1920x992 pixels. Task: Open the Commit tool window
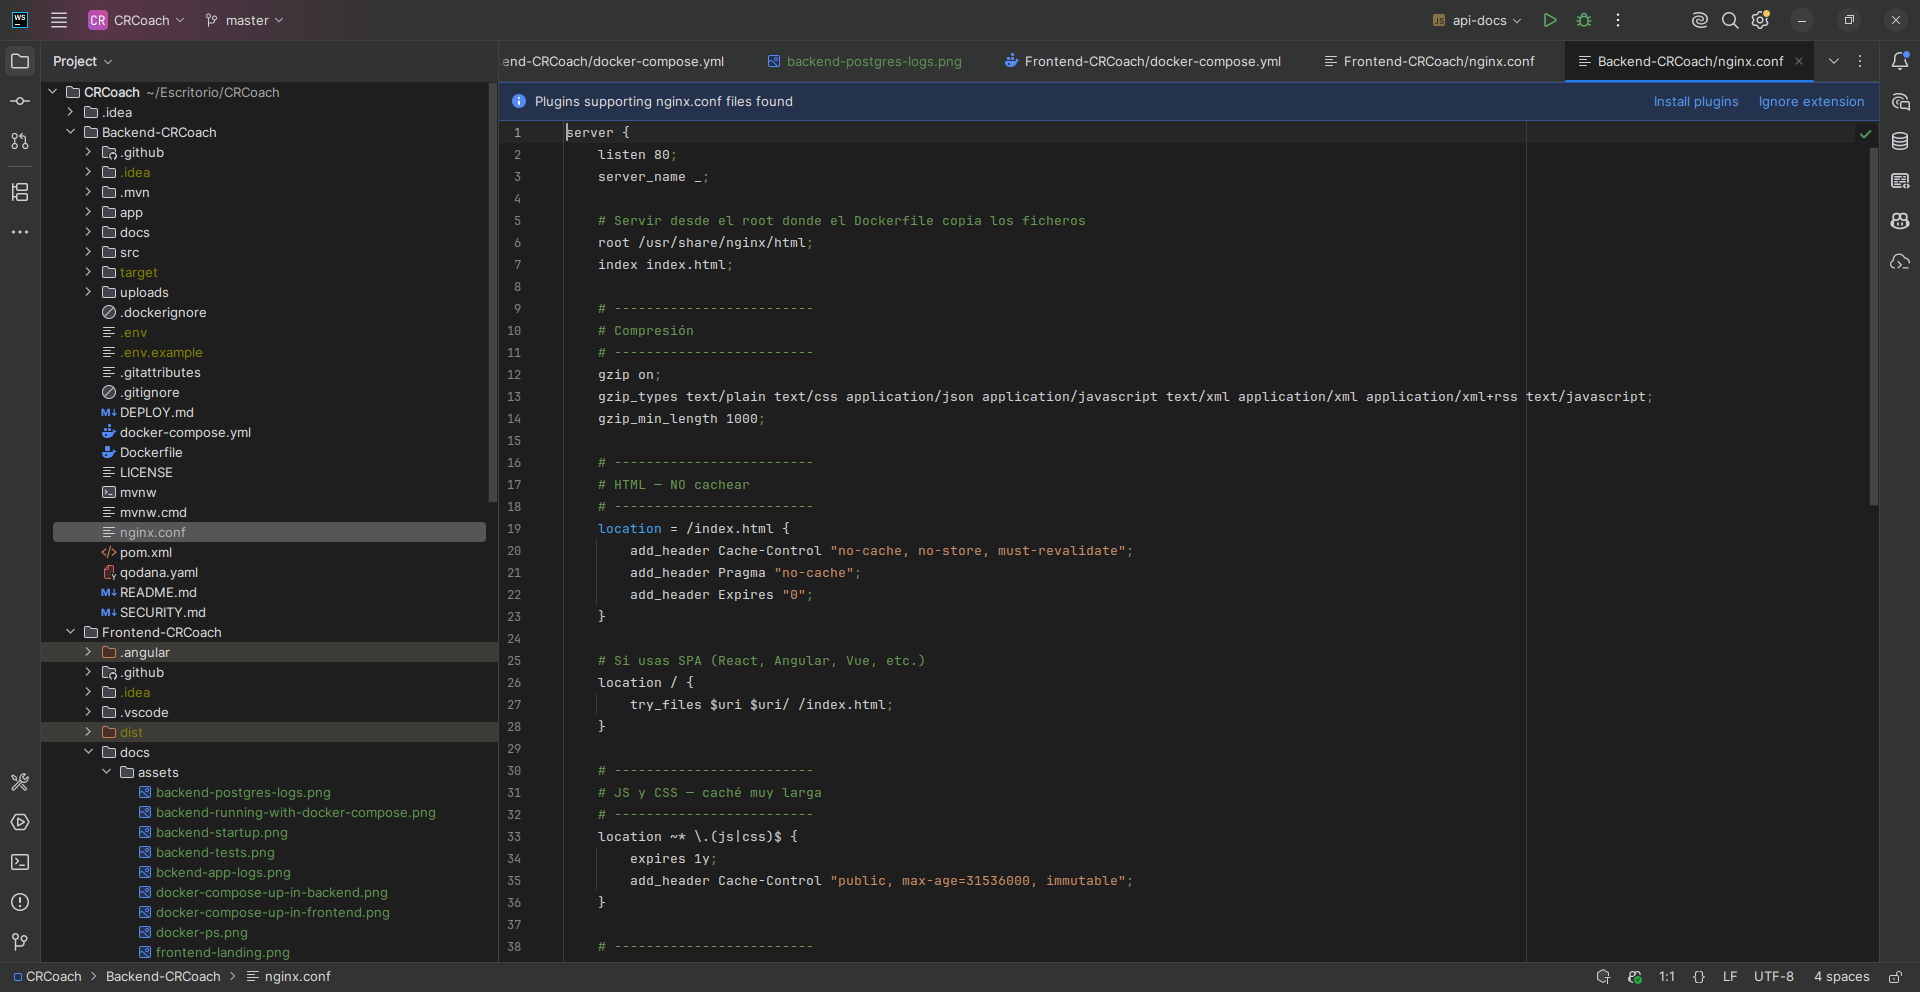[20, 101]
